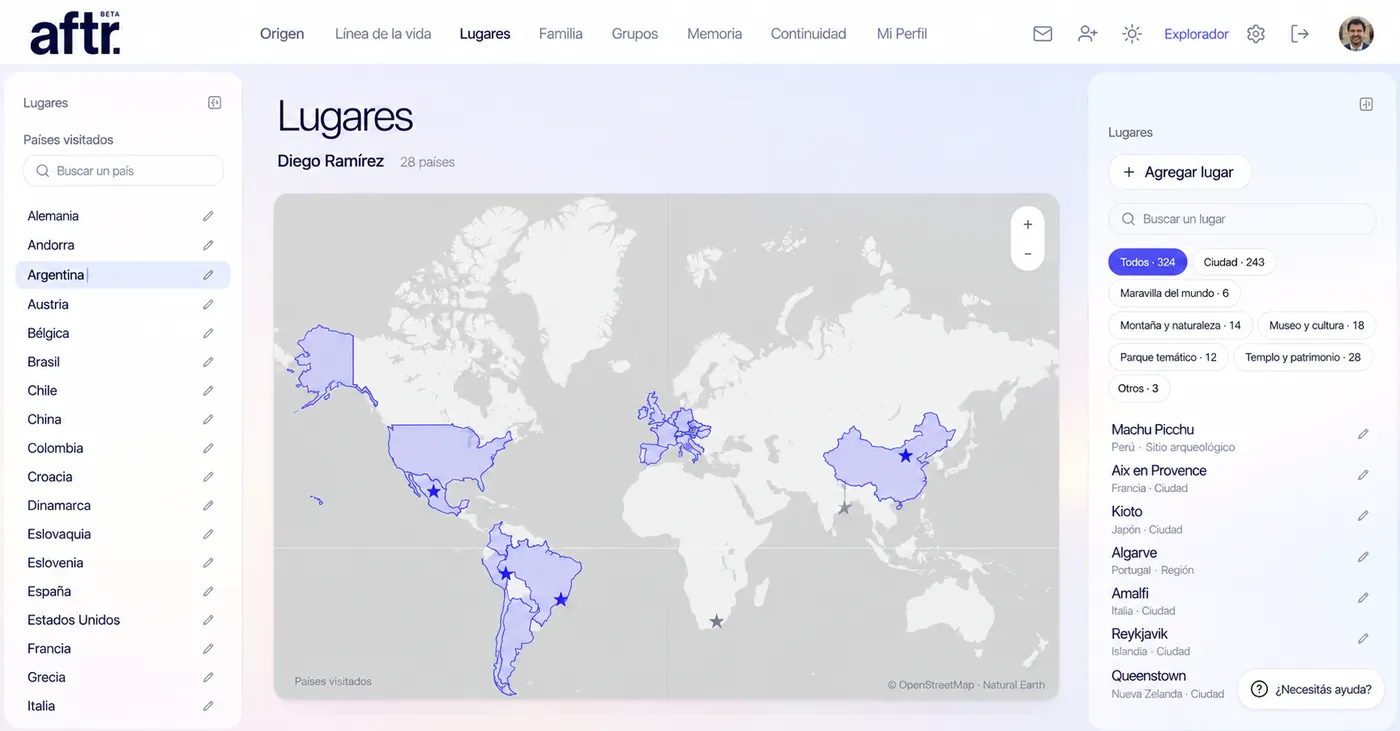Edit the Reykjavik place
The width and height of the screenshot is (1400, 731).
point(1363,638)
